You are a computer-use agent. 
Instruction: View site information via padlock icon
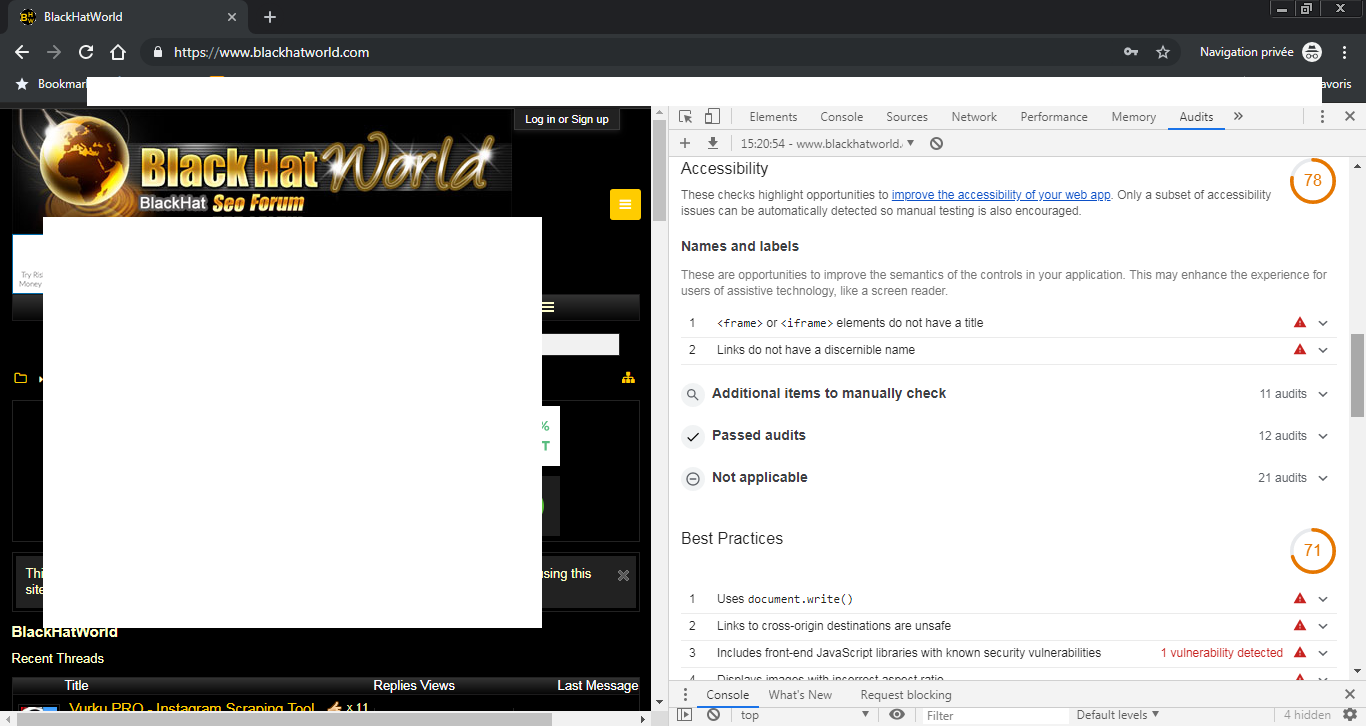pyautogui.click(x=157, y=52)
